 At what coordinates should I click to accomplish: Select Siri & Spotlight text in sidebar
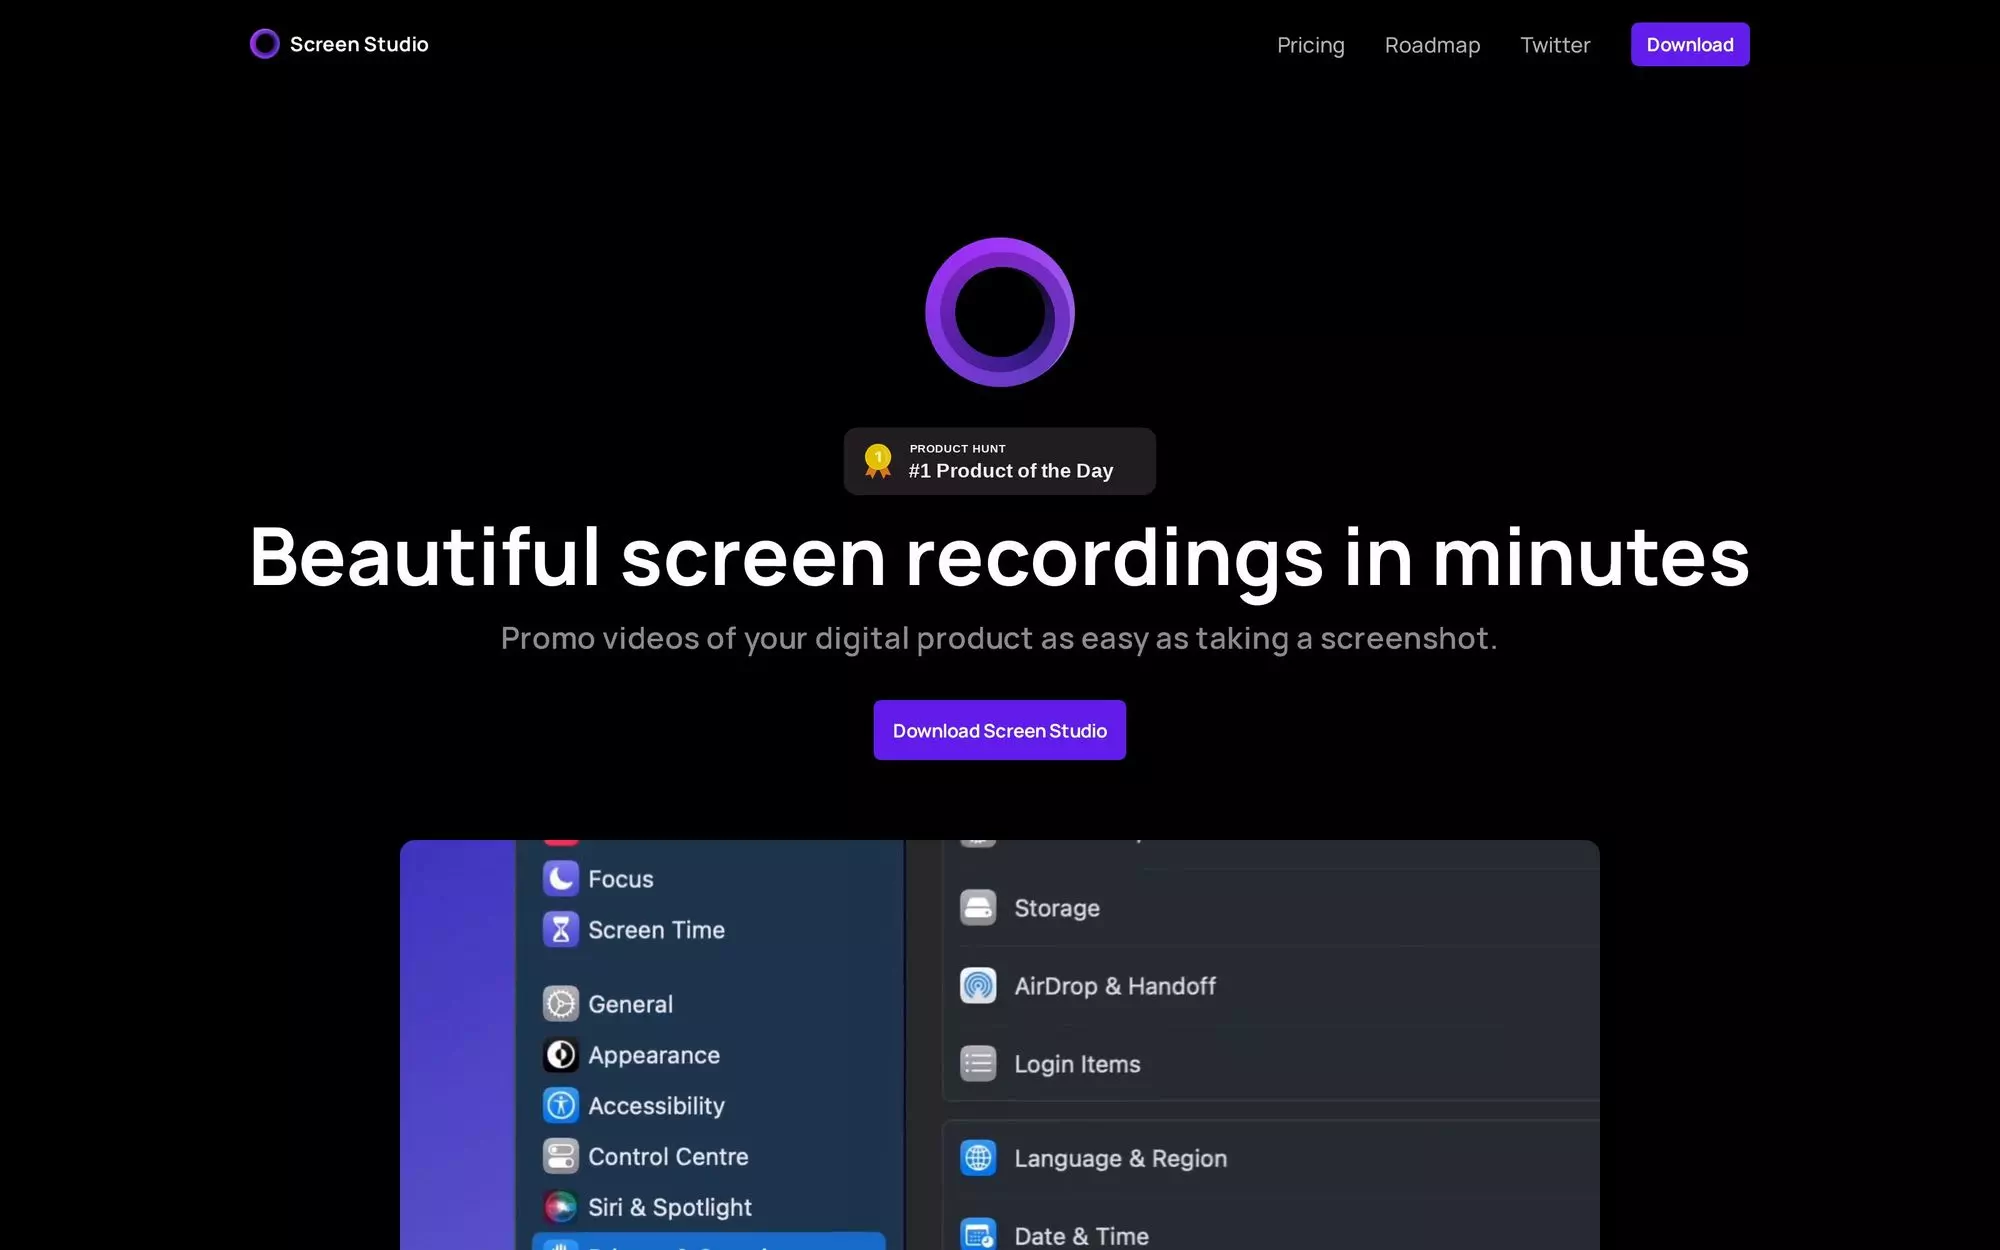click(670, 1208)
